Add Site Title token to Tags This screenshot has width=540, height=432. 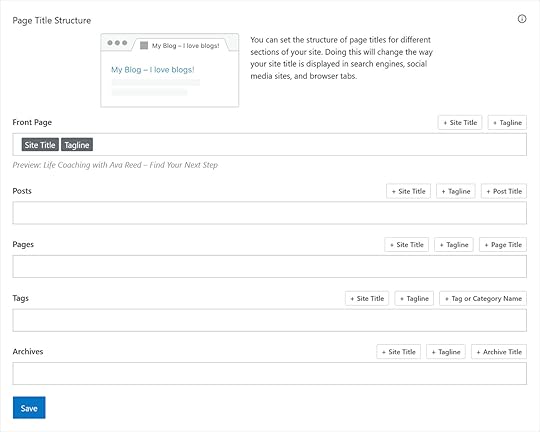tap(367, 298)
